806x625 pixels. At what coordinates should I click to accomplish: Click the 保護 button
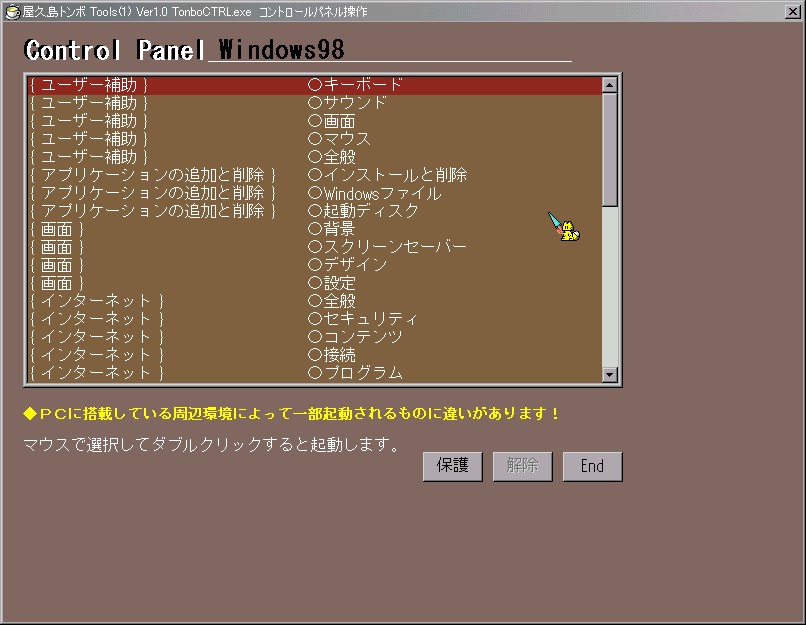(453, 466)
